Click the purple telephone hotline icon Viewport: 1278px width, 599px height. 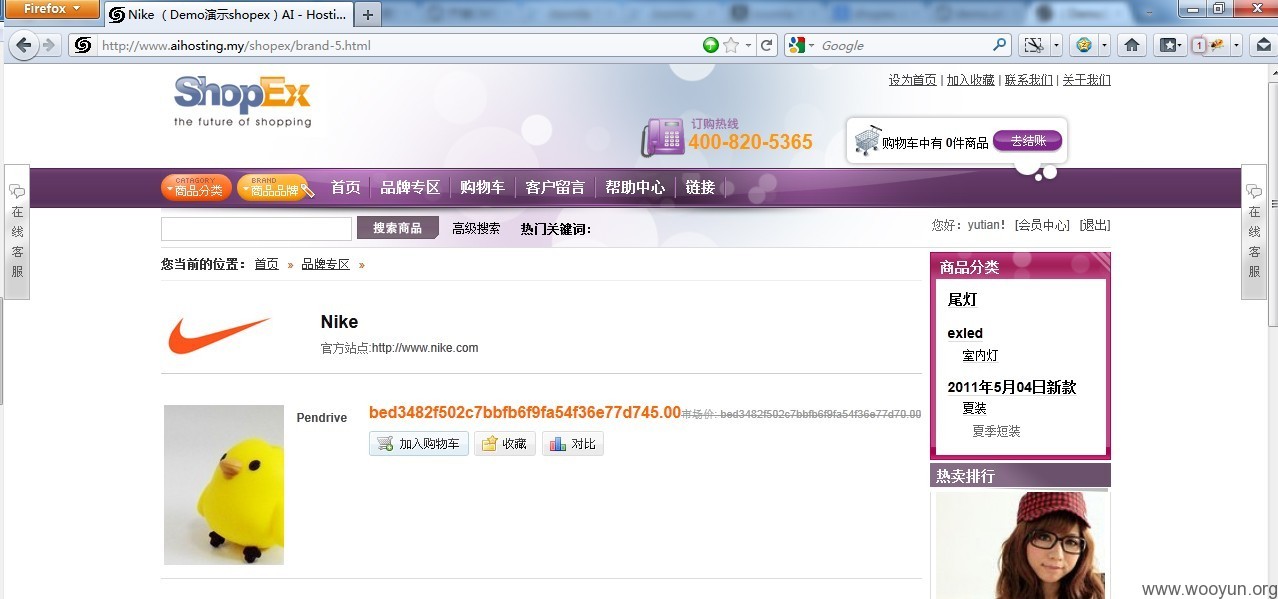(x=662, y=137)
